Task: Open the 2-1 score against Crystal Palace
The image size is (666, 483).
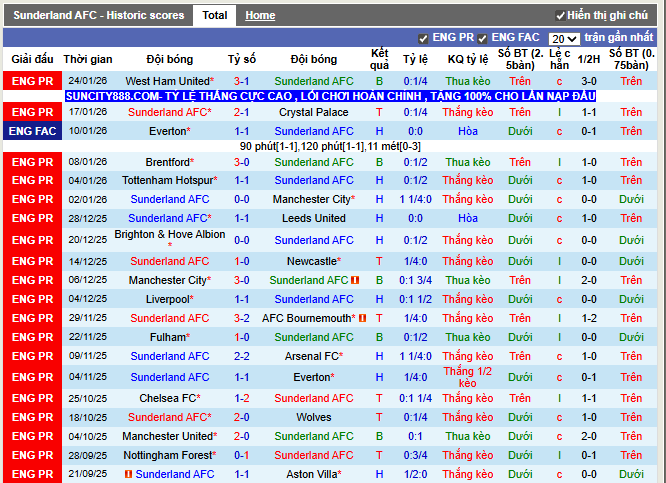Action: 241,112
